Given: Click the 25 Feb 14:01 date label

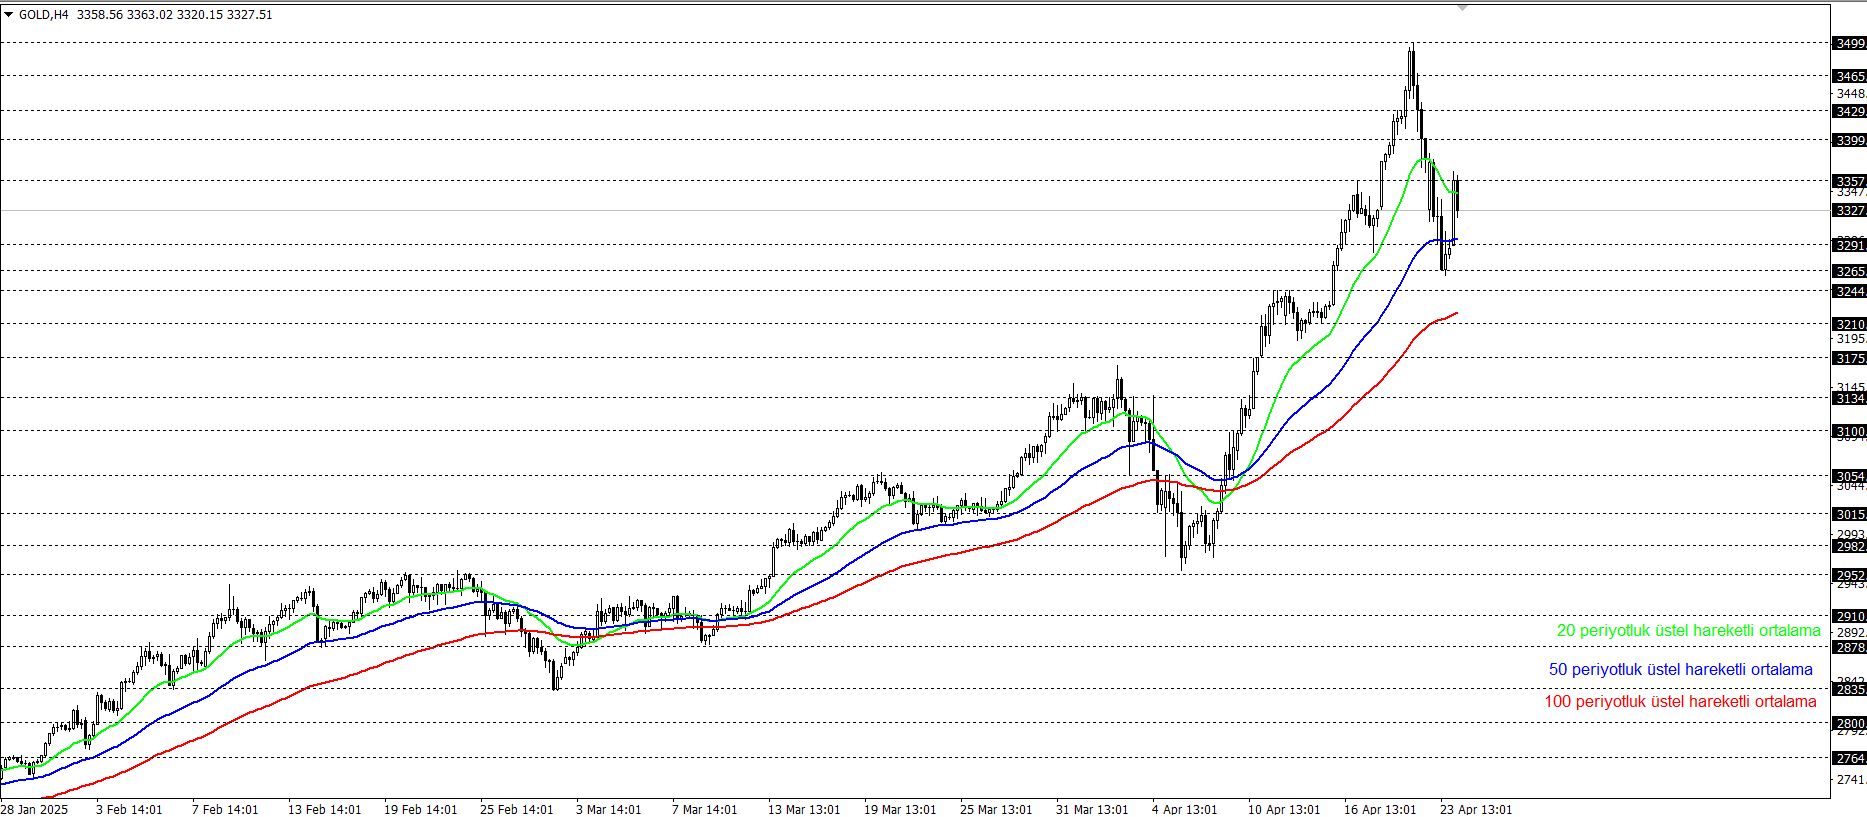Looking at the screenshot, I should click(516, 809).
